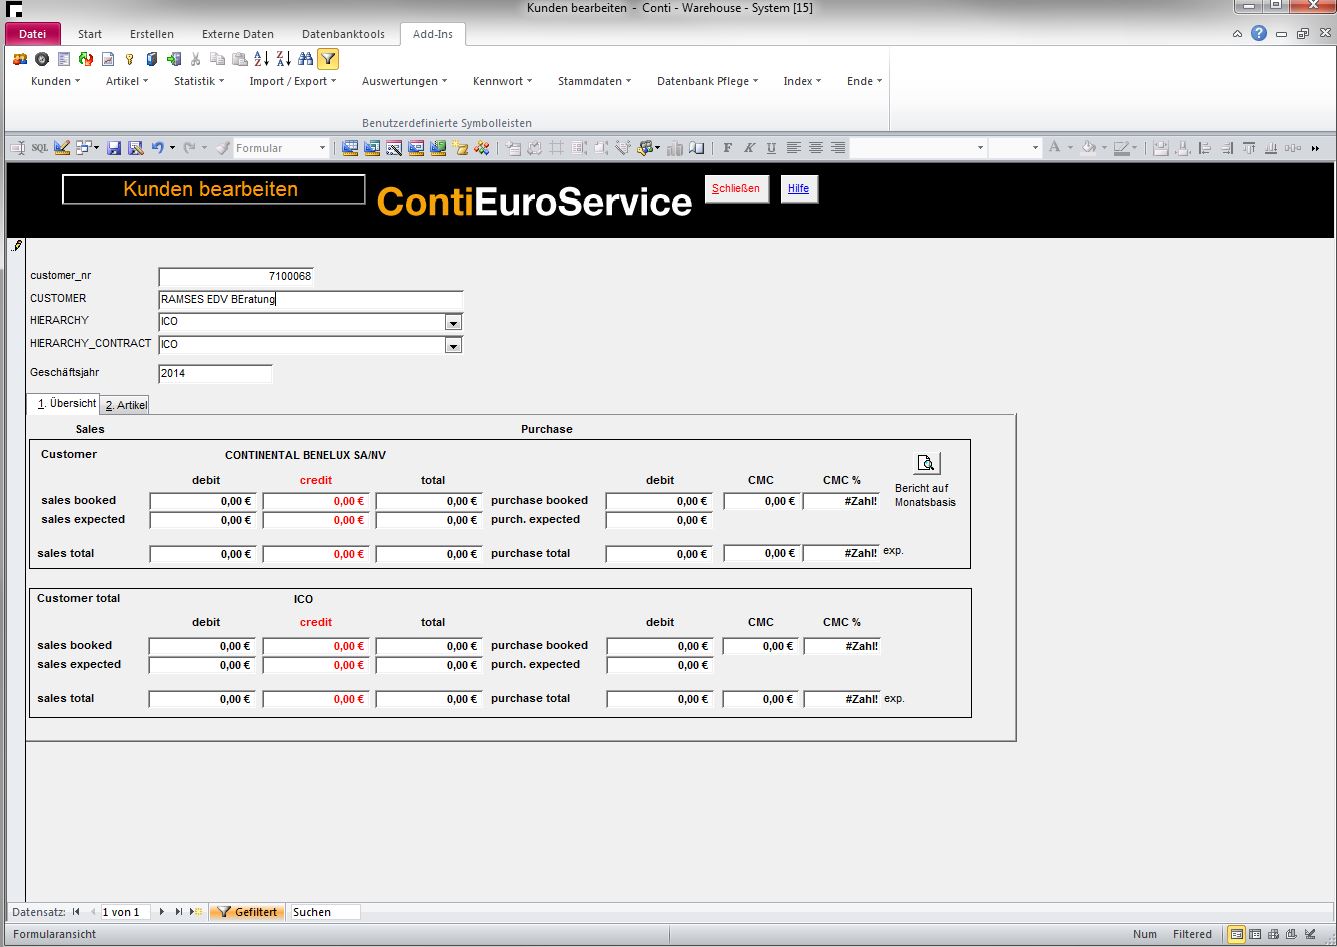The height and width of the screenshot is (947, 1337).
Task: Click the Schließen button
Action: 736,188
